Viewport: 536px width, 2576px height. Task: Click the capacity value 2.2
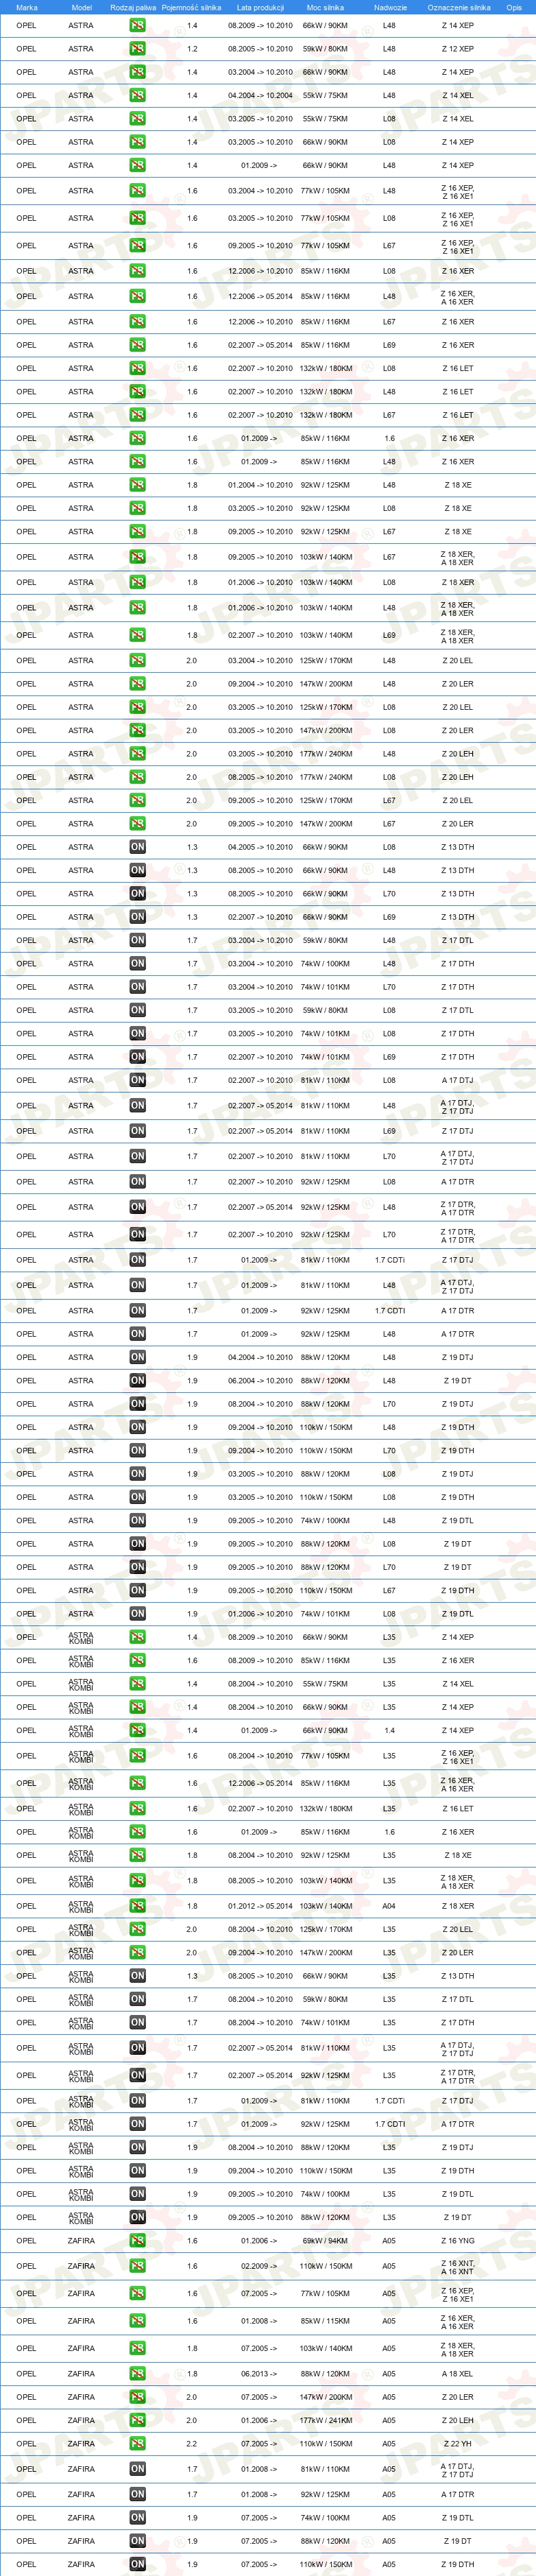(192, 2444)
